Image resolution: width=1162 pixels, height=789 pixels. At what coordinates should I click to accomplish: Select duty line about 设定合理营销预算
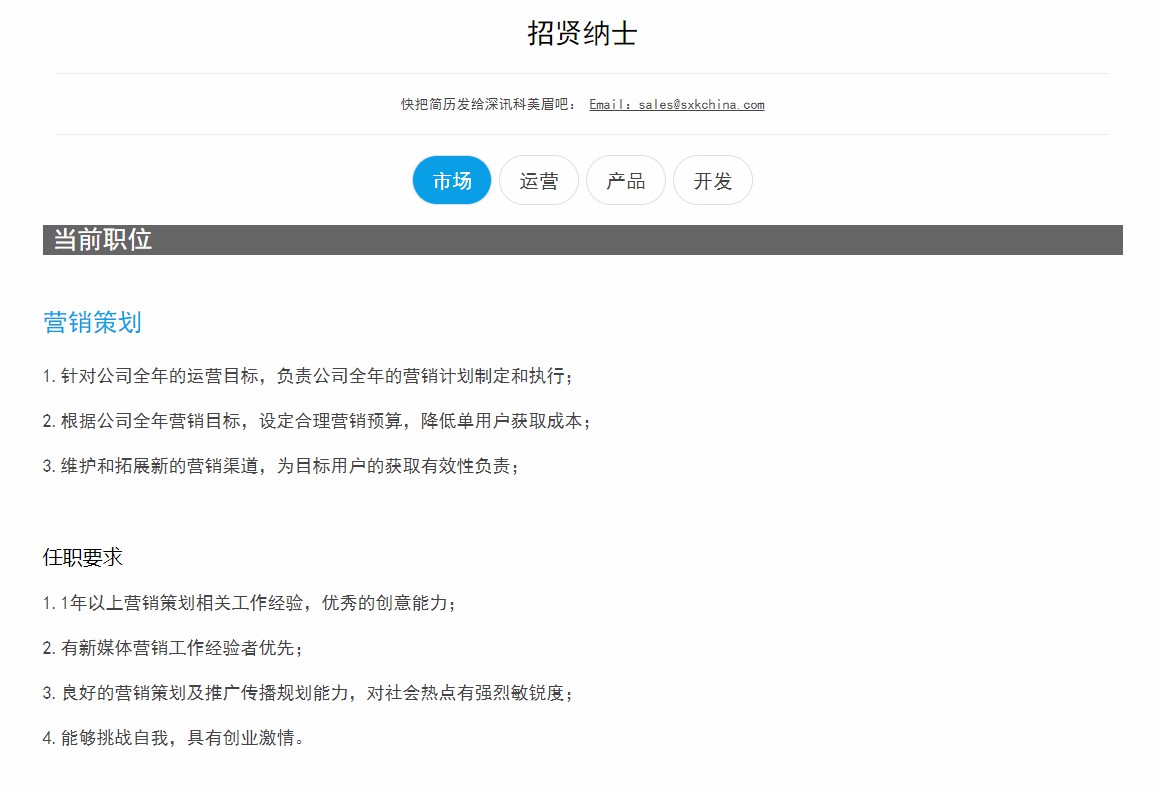(317, 421)
